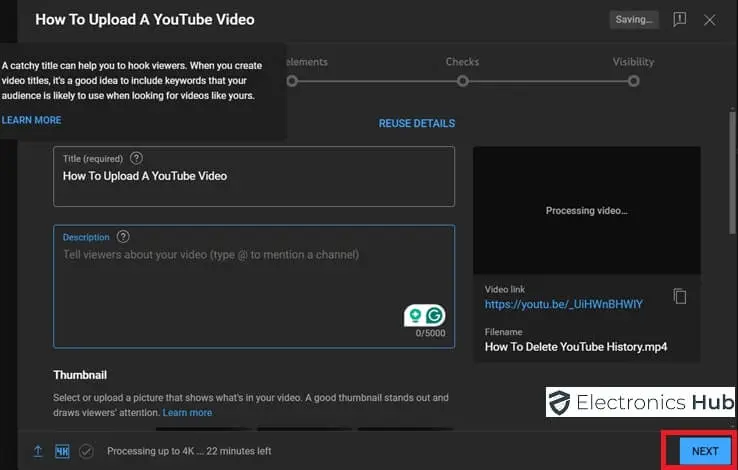This screenshot has height=470, width=738.
Task: Go to the Checks step
Action: 462,62
